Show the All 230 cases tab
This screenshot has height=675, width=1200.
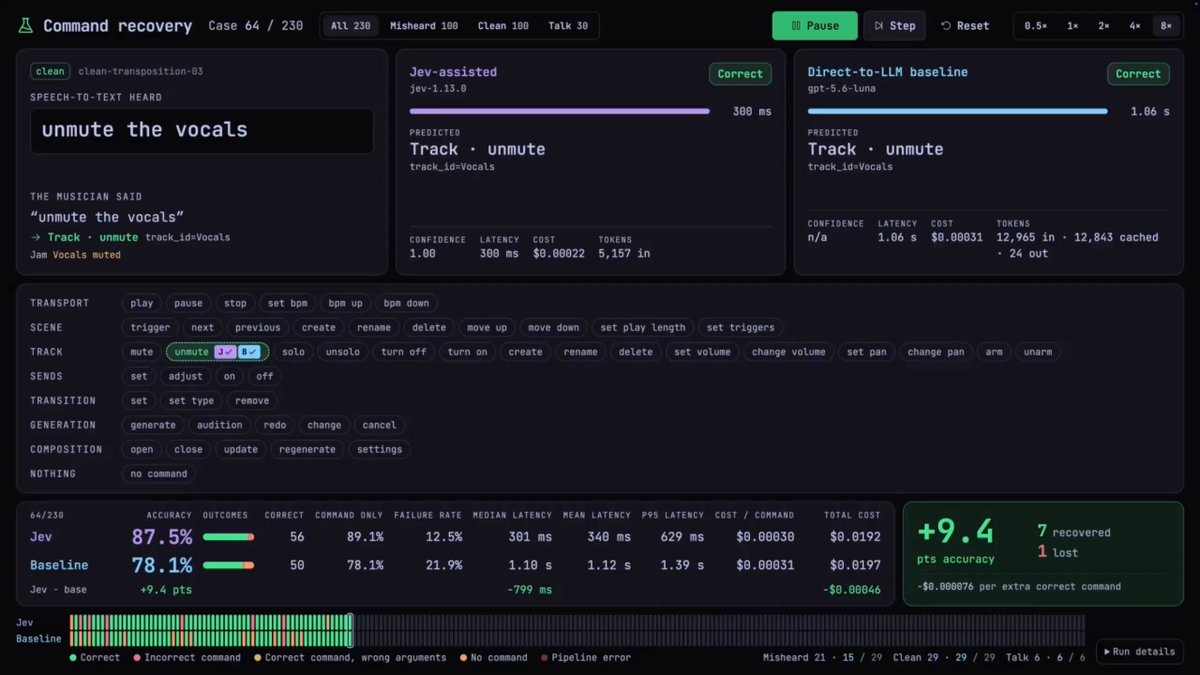tap(351, 26)
